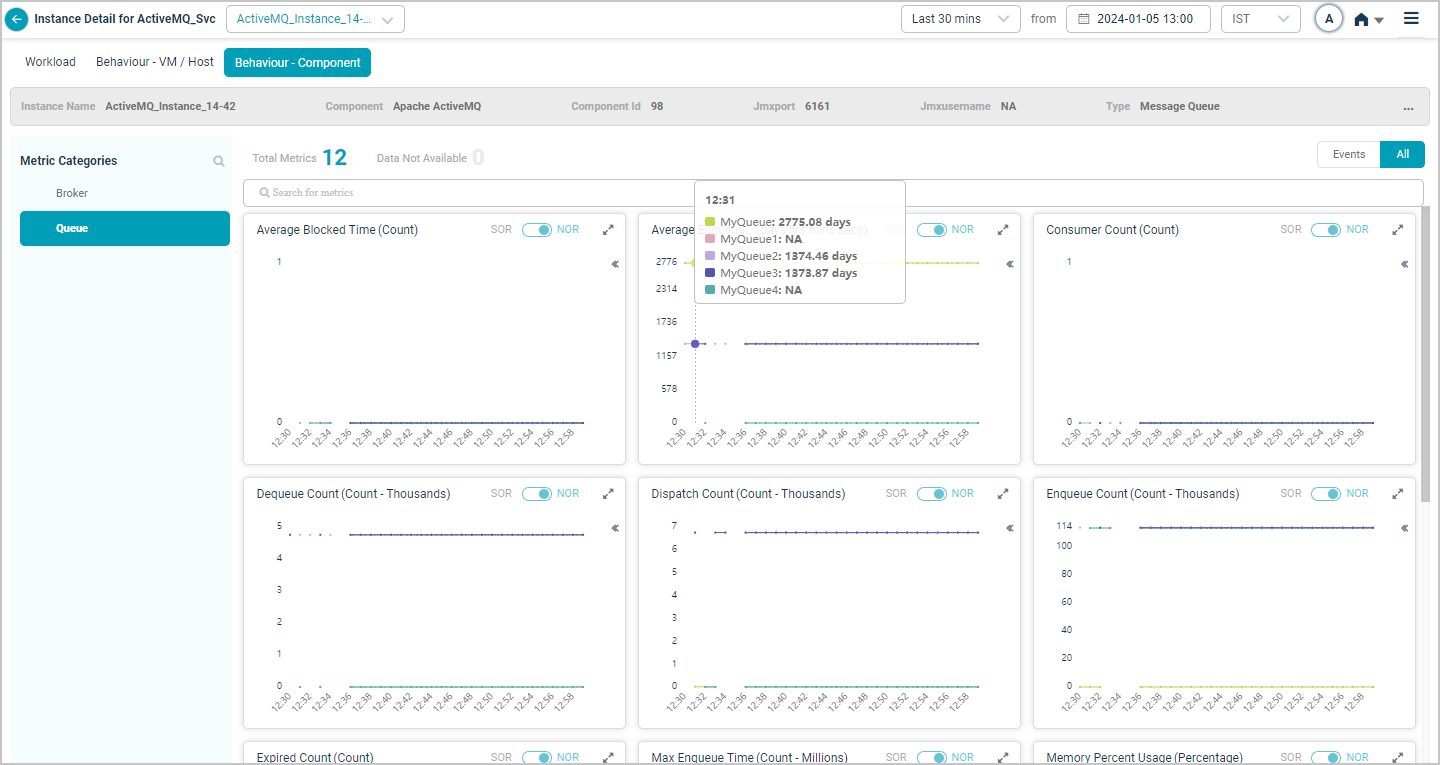Expand the Consumer Count chart fullscreen

click(x=1398, y=230)
